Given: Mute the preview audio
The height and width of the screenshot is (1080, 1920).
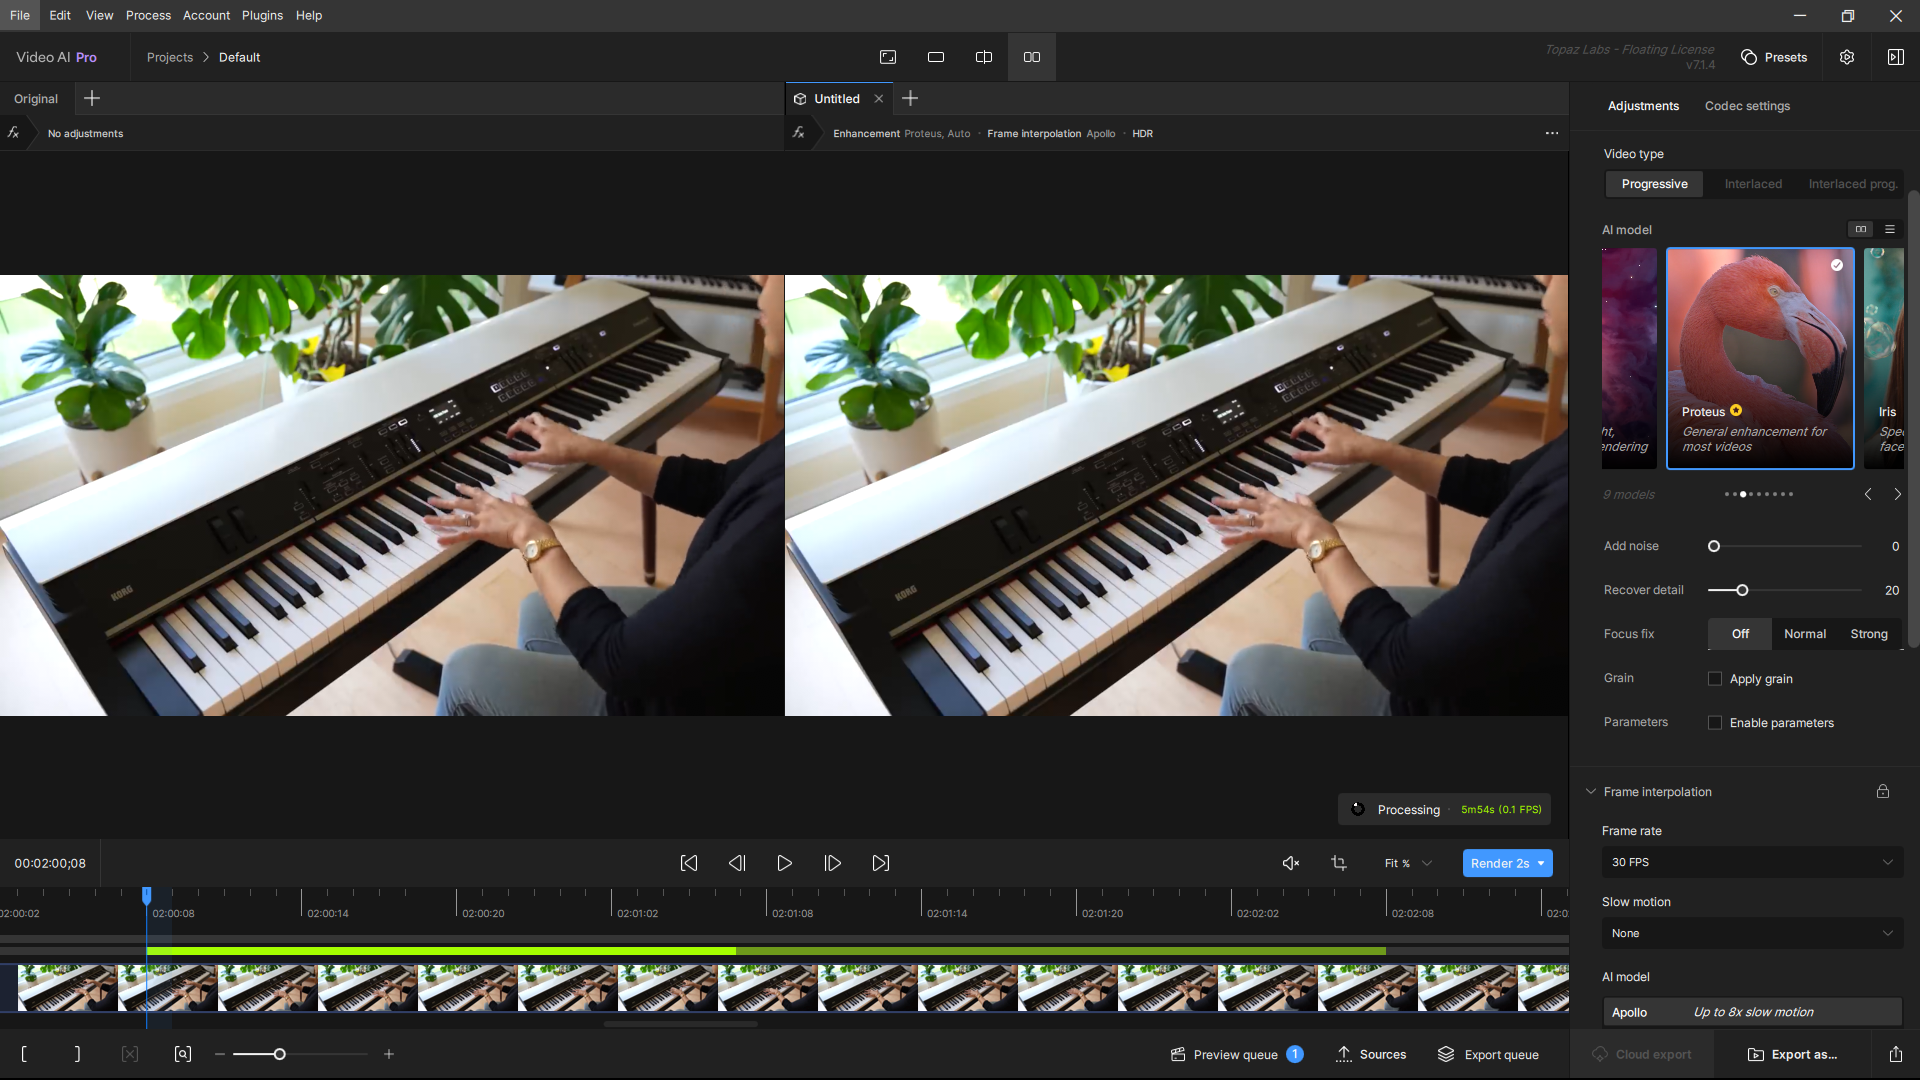Looking at the screenshot, I should click(1291, 863).
